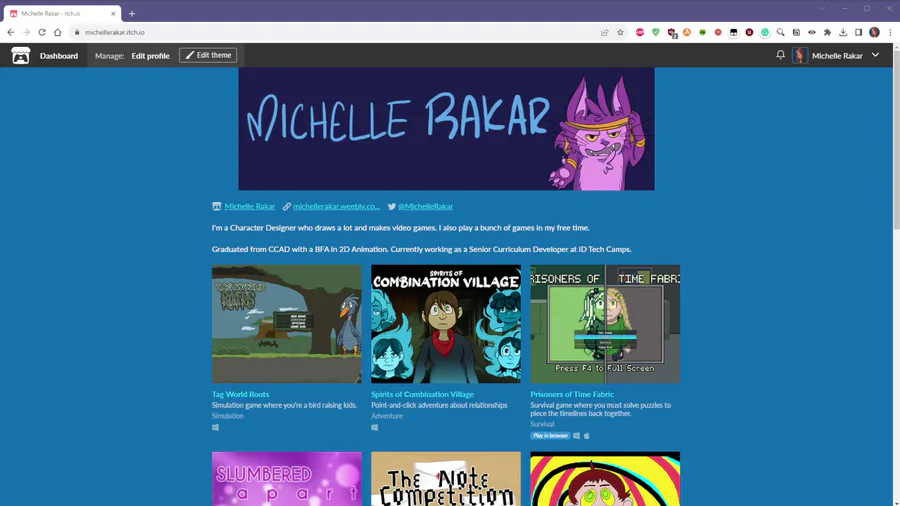Open the puzzle-piece Extensions menu
This screenshot has width=900, height=506.
[827, 32]
